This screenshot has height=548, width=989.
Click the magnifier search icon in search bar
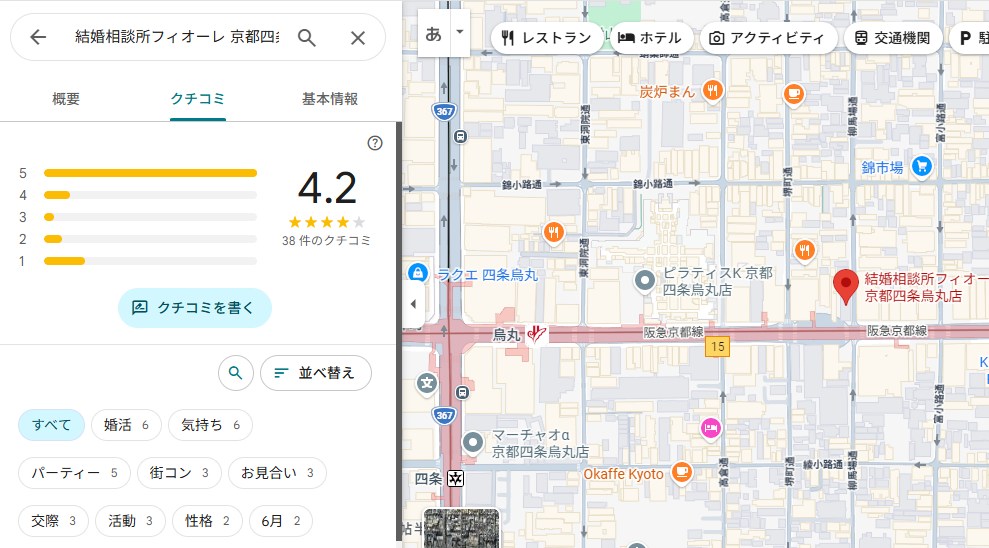pyautogui.click(x=307, y=37)
